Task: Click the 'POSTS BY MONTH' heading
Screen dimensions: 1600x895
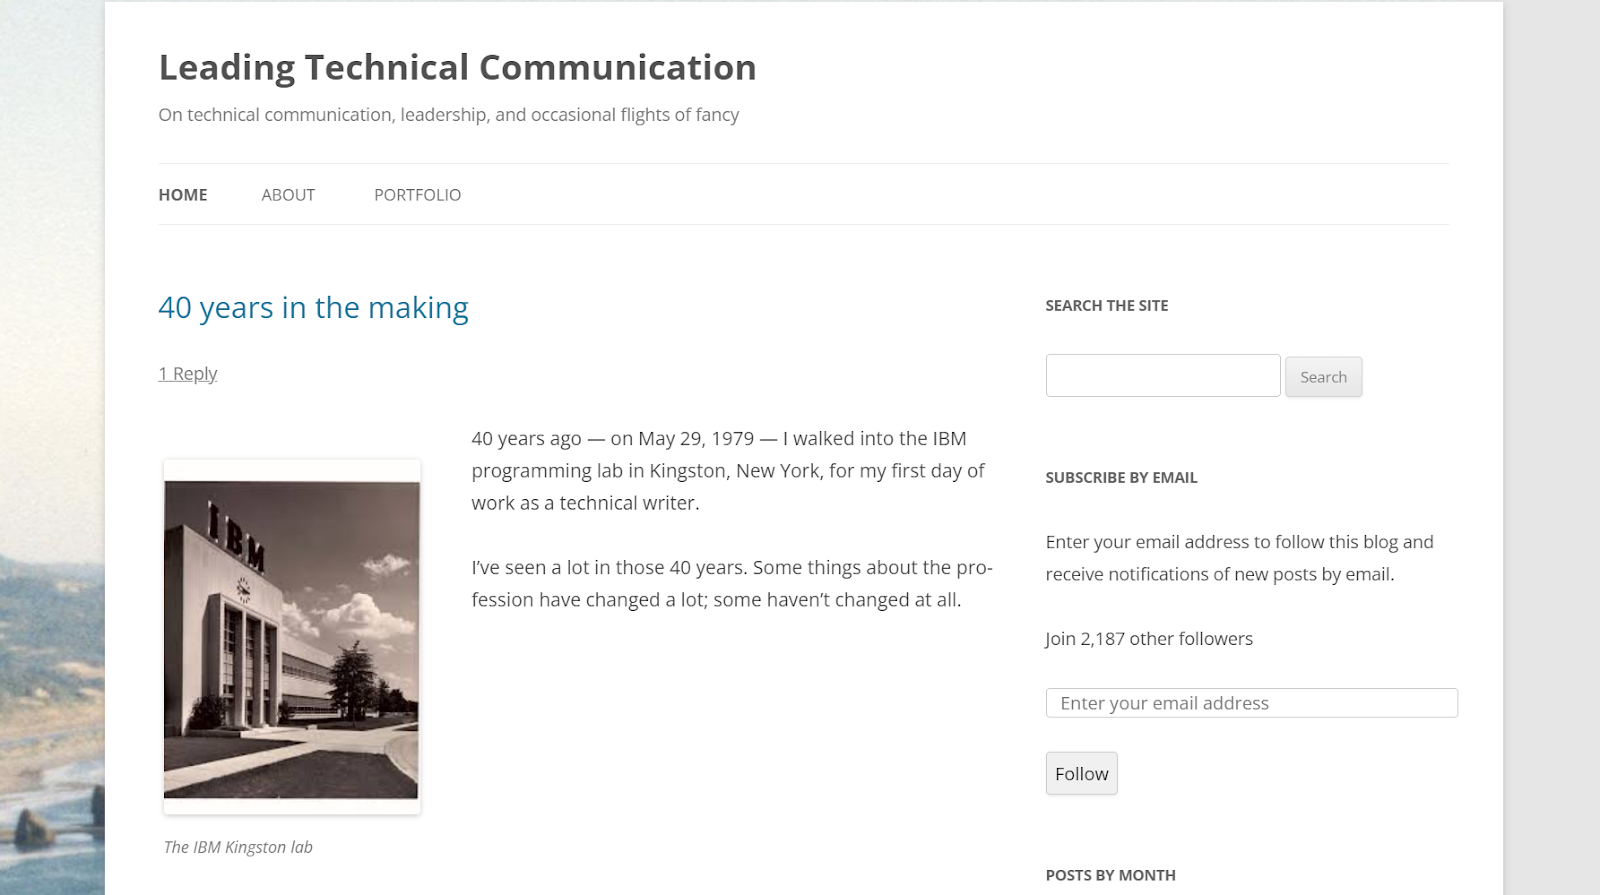Action: click(x=1110, y=875)
